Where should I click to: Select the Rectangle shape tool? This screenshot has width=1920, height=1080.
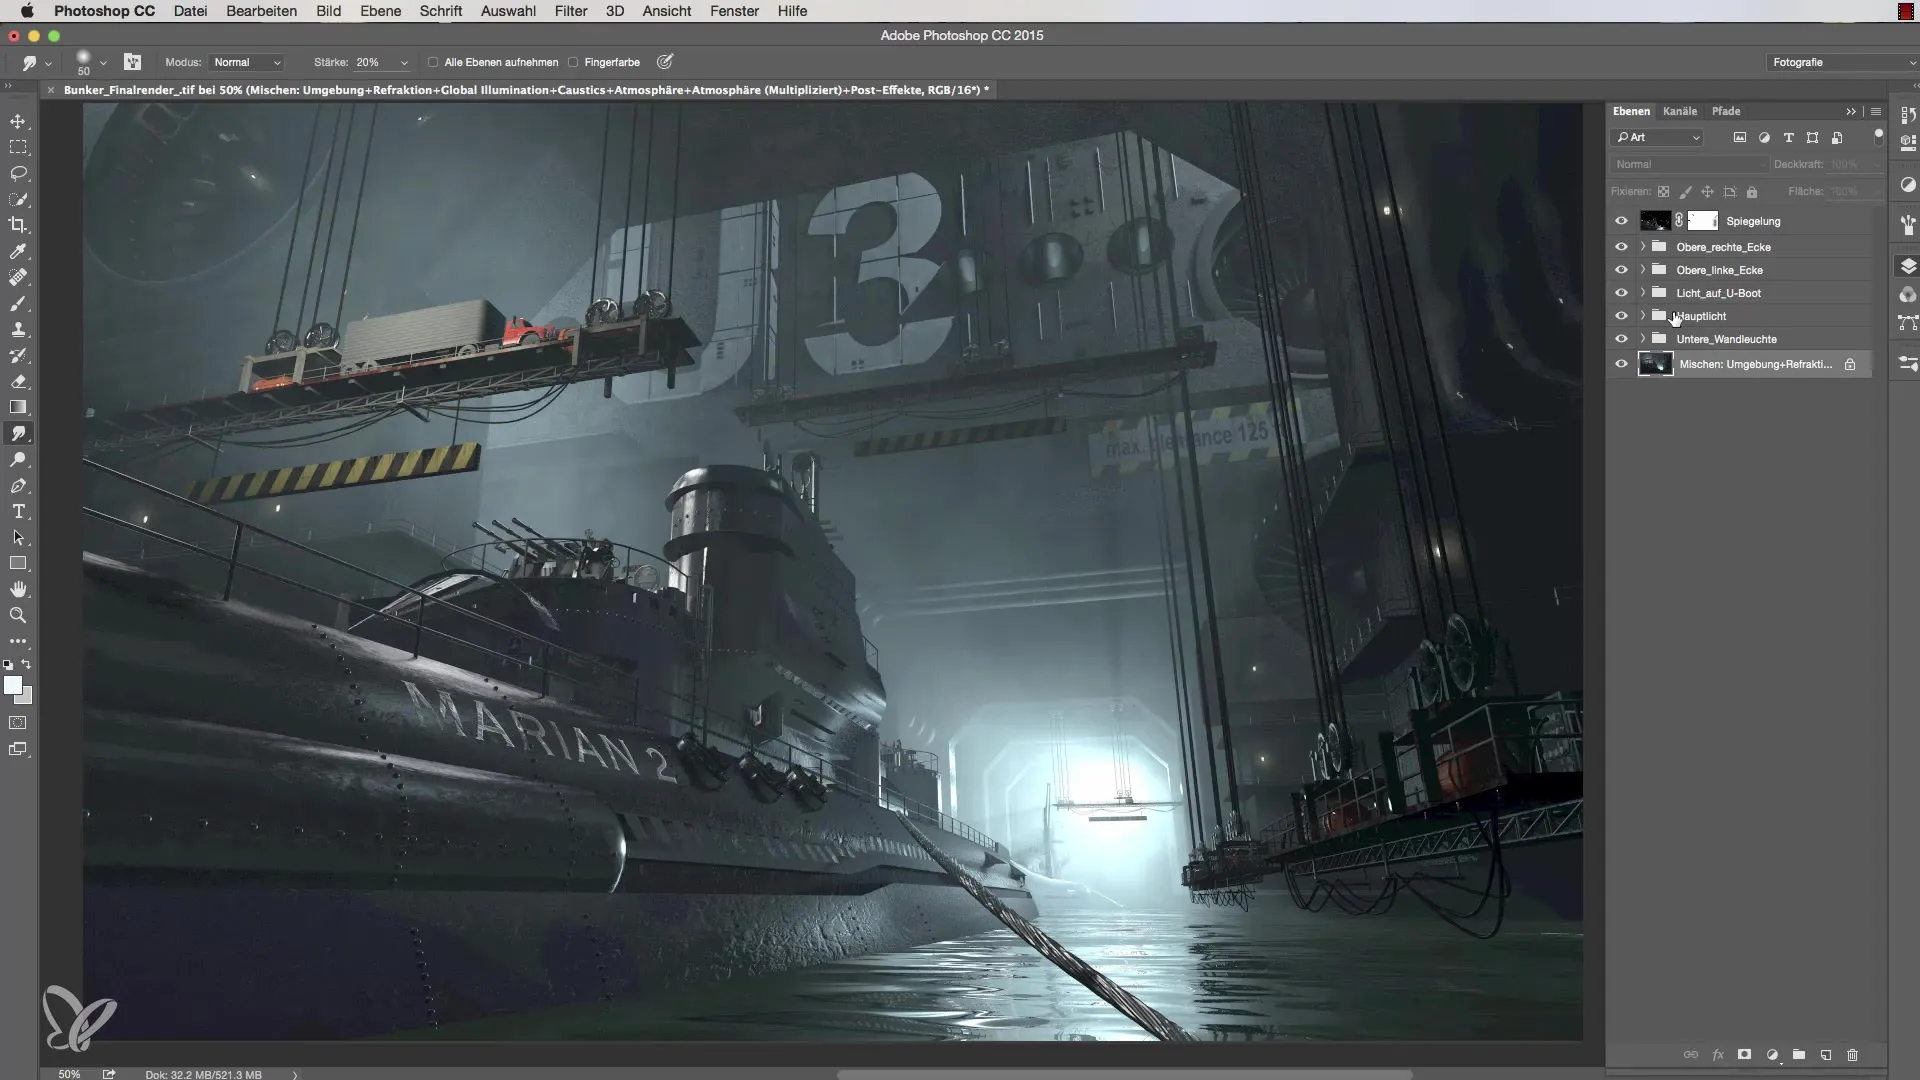pos(18,563)
